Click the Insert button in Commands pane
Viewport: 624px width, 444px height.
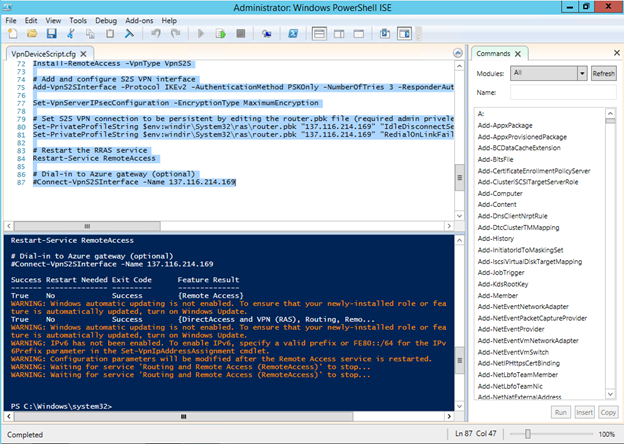[x=584, y=413]
